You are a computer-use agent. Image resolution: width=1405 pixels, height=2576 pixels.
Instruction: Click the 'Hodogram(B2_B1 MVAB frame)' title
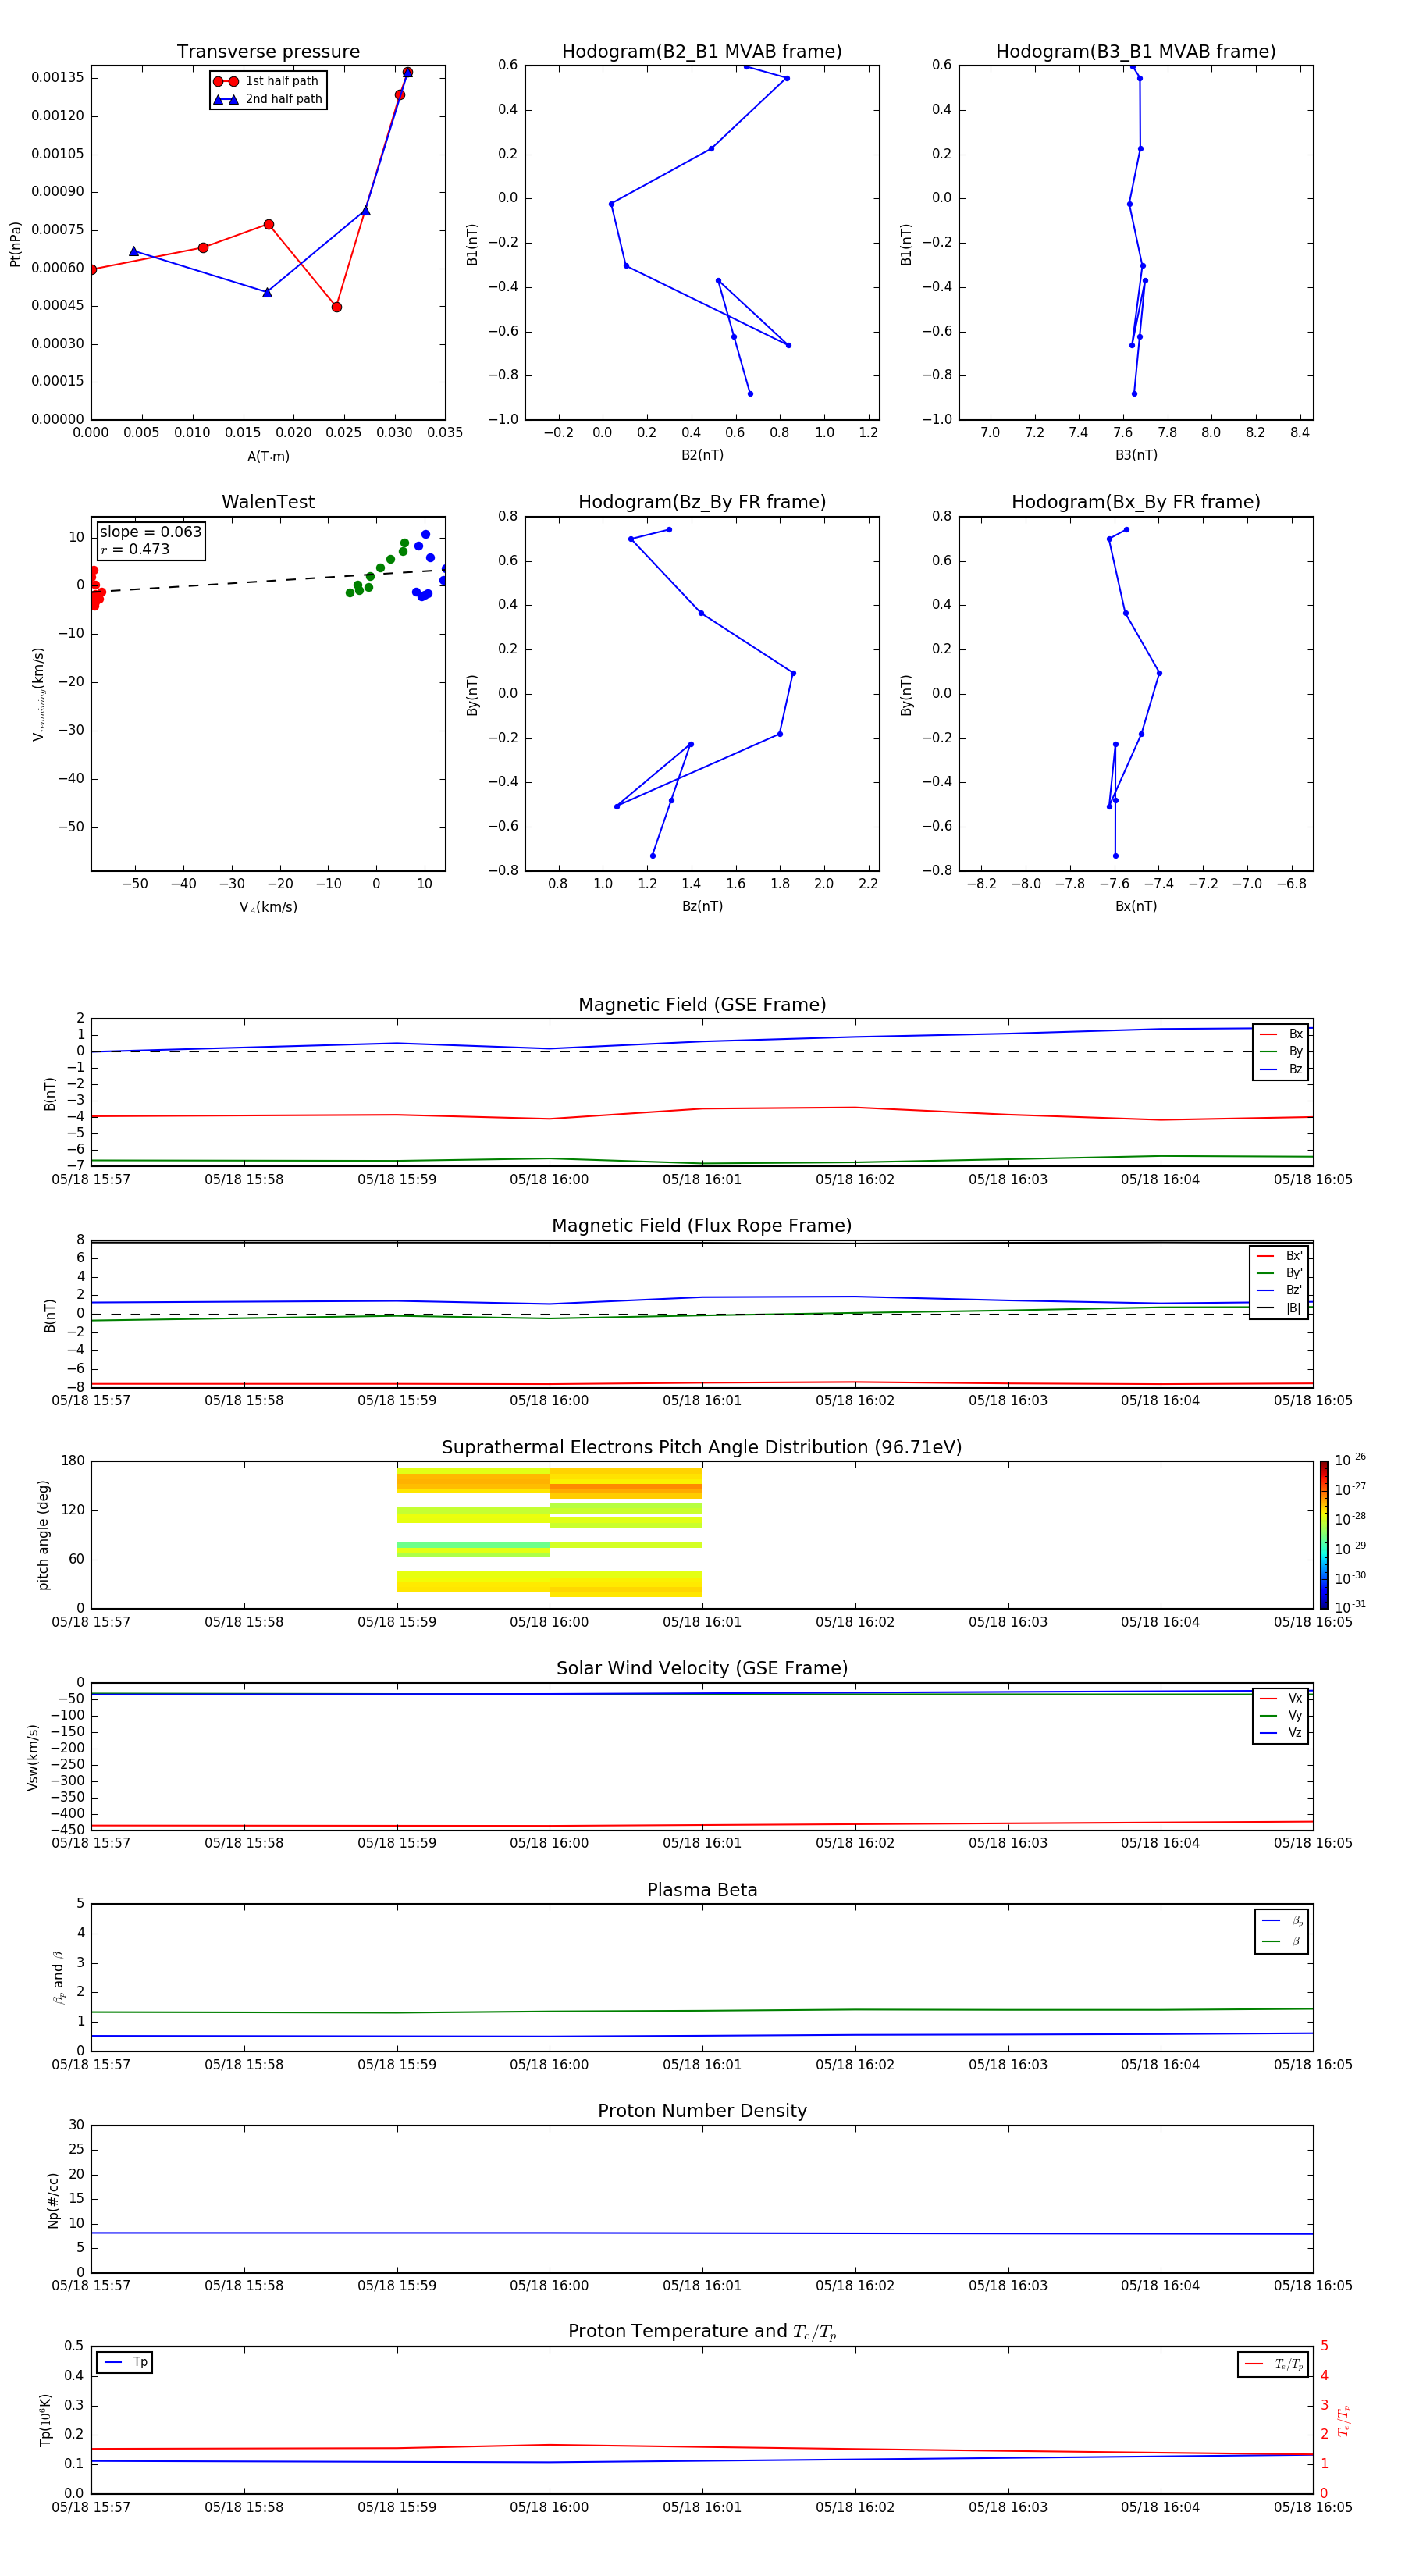click(x=702, y=52)
